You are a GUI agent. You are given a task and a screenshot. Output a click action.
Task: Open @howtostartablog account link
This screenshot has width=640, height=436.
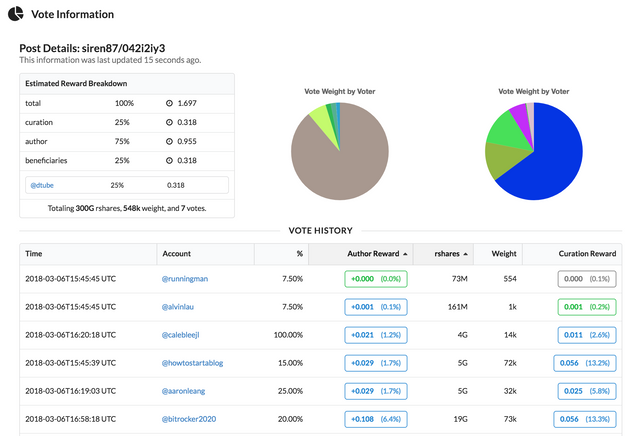pos(193,363)
